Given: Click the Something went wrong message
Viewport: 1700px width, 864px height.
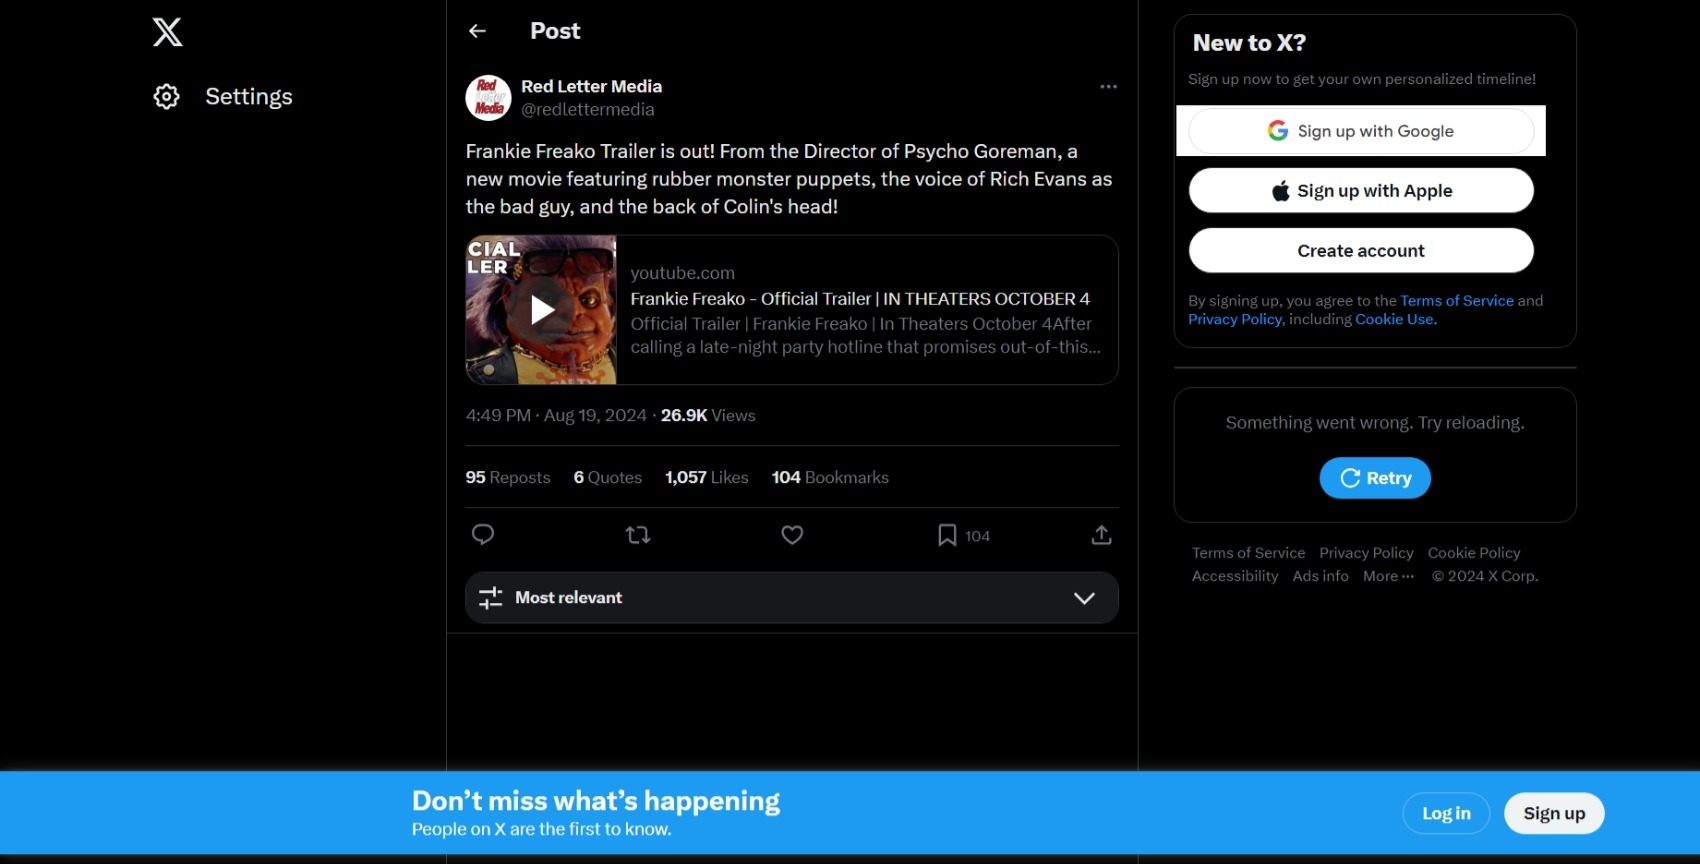Looking at the screenshot, I should pyautogui.click(x=1375, y=423).
